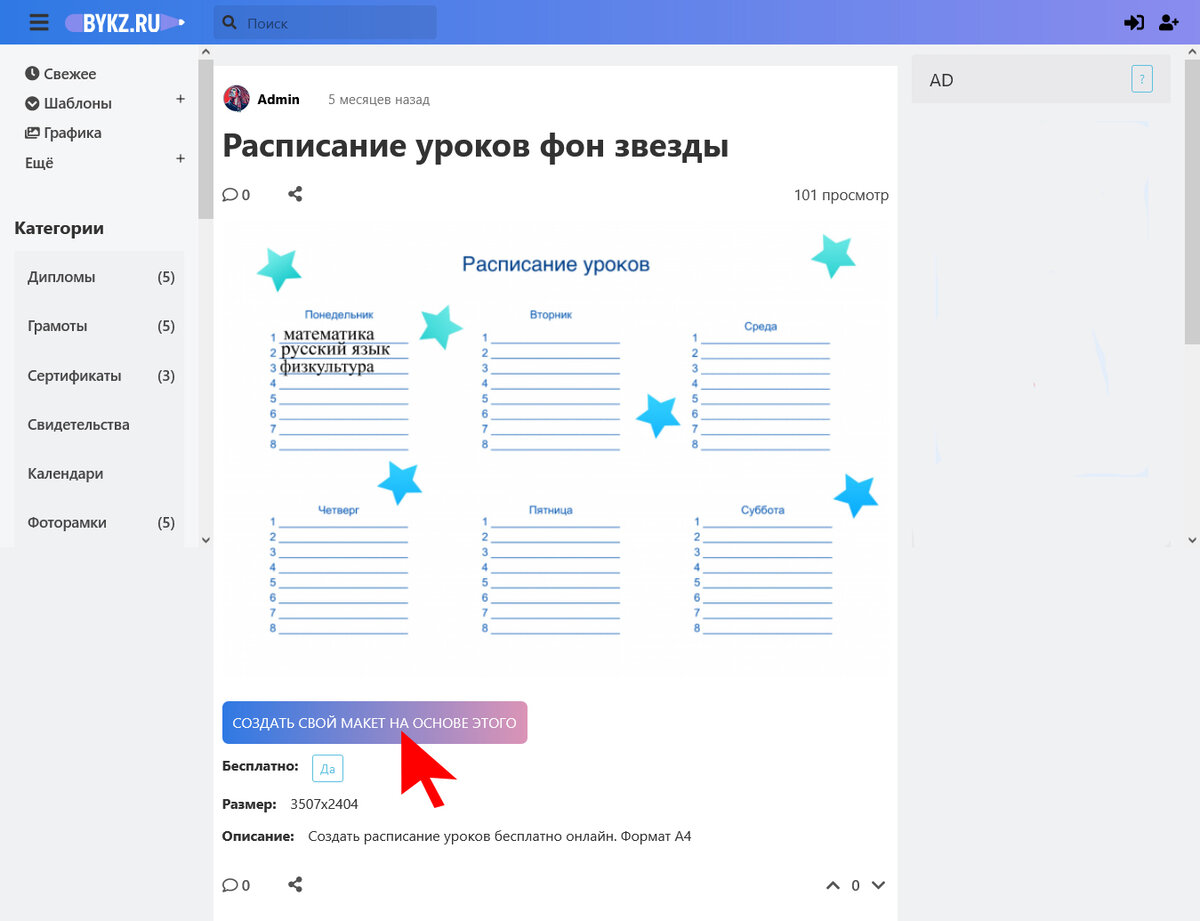
Task: Click inside the Поиск search field
Action: pyautogui.click(x=330, y=21)
